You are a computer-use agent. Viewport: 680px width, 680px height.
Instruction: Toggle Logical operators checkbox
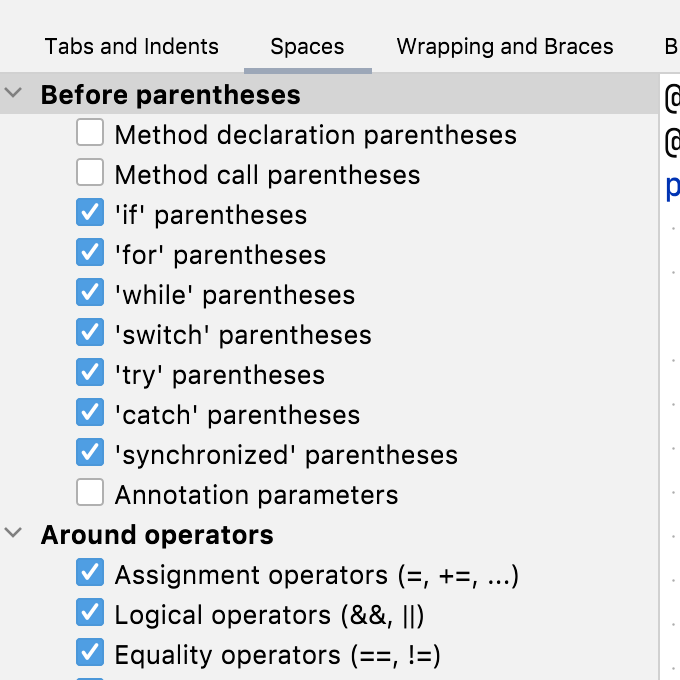click(x=90, y=613)
